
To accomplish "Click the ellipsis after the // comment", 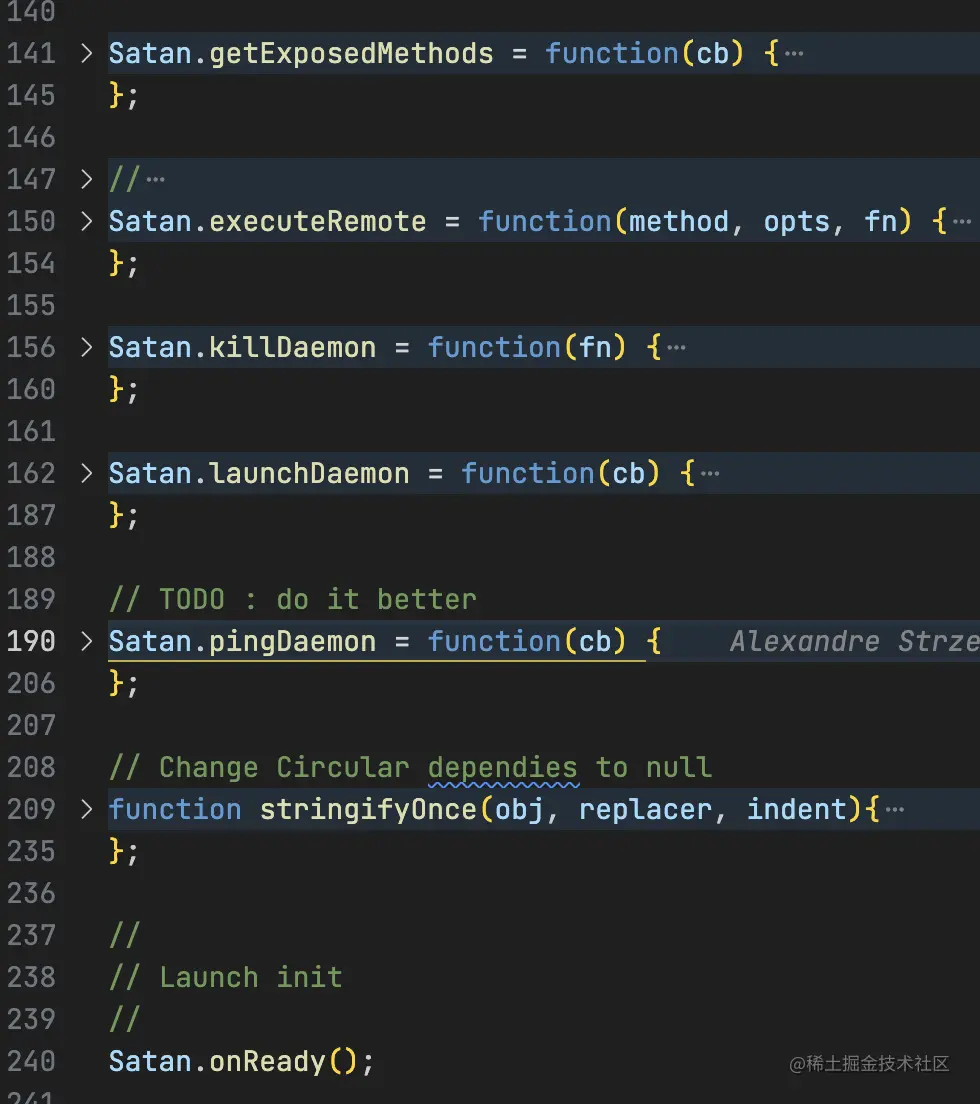I will (156, 180).
